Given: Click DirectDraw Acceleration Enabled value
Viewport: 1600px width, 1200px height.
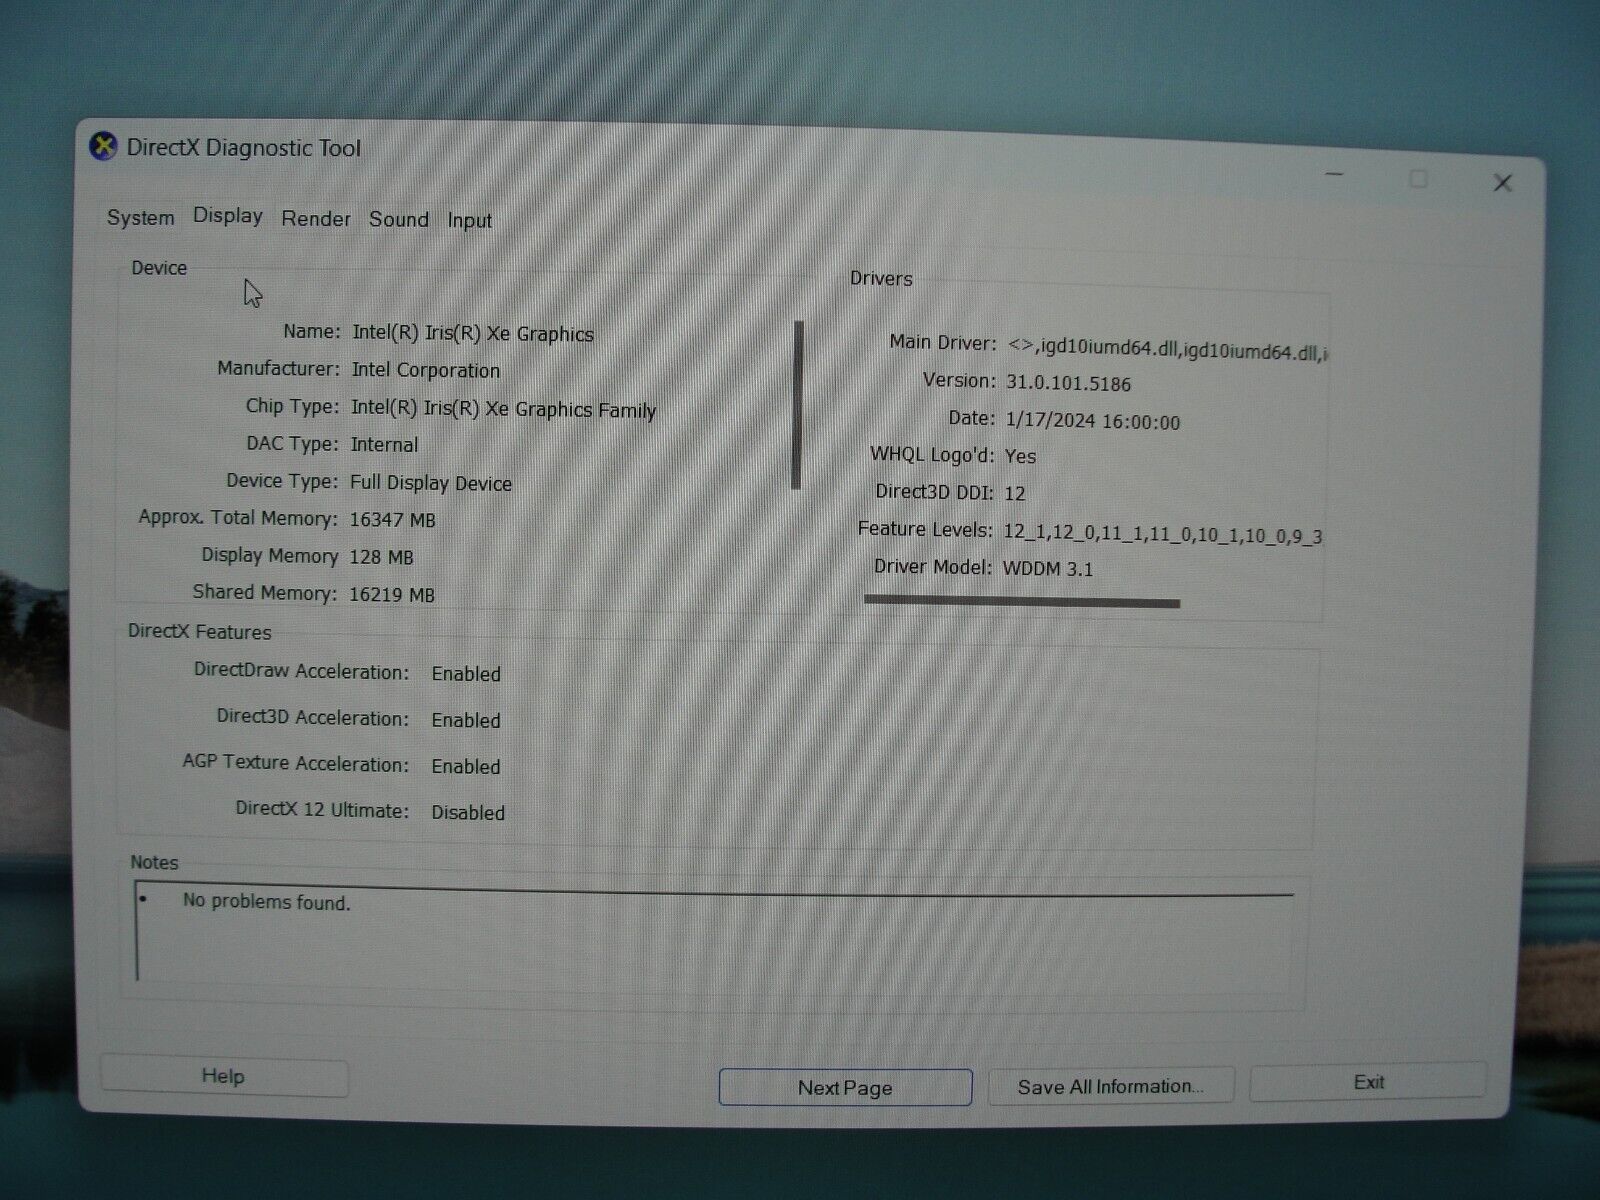Looking at the screenshot, I should 466,674.
